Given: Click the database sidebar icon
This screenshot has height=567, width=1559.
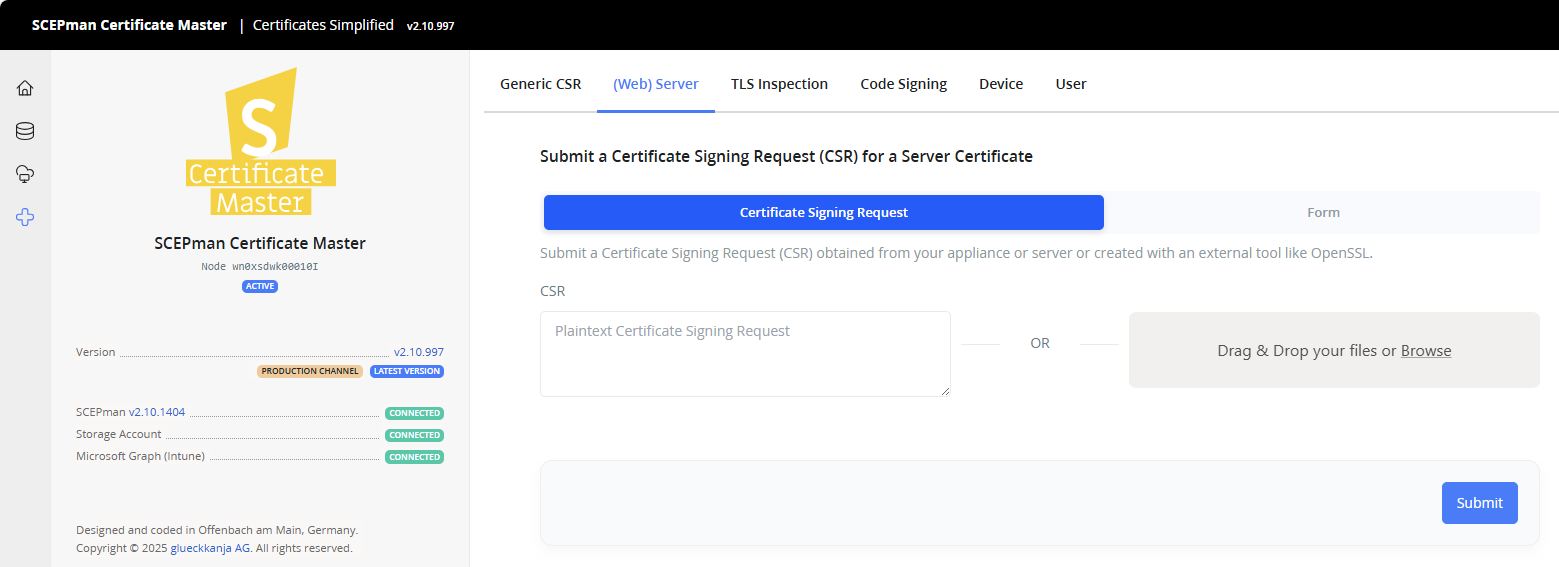Looking at the screenshot, I should tap(25, 131).
